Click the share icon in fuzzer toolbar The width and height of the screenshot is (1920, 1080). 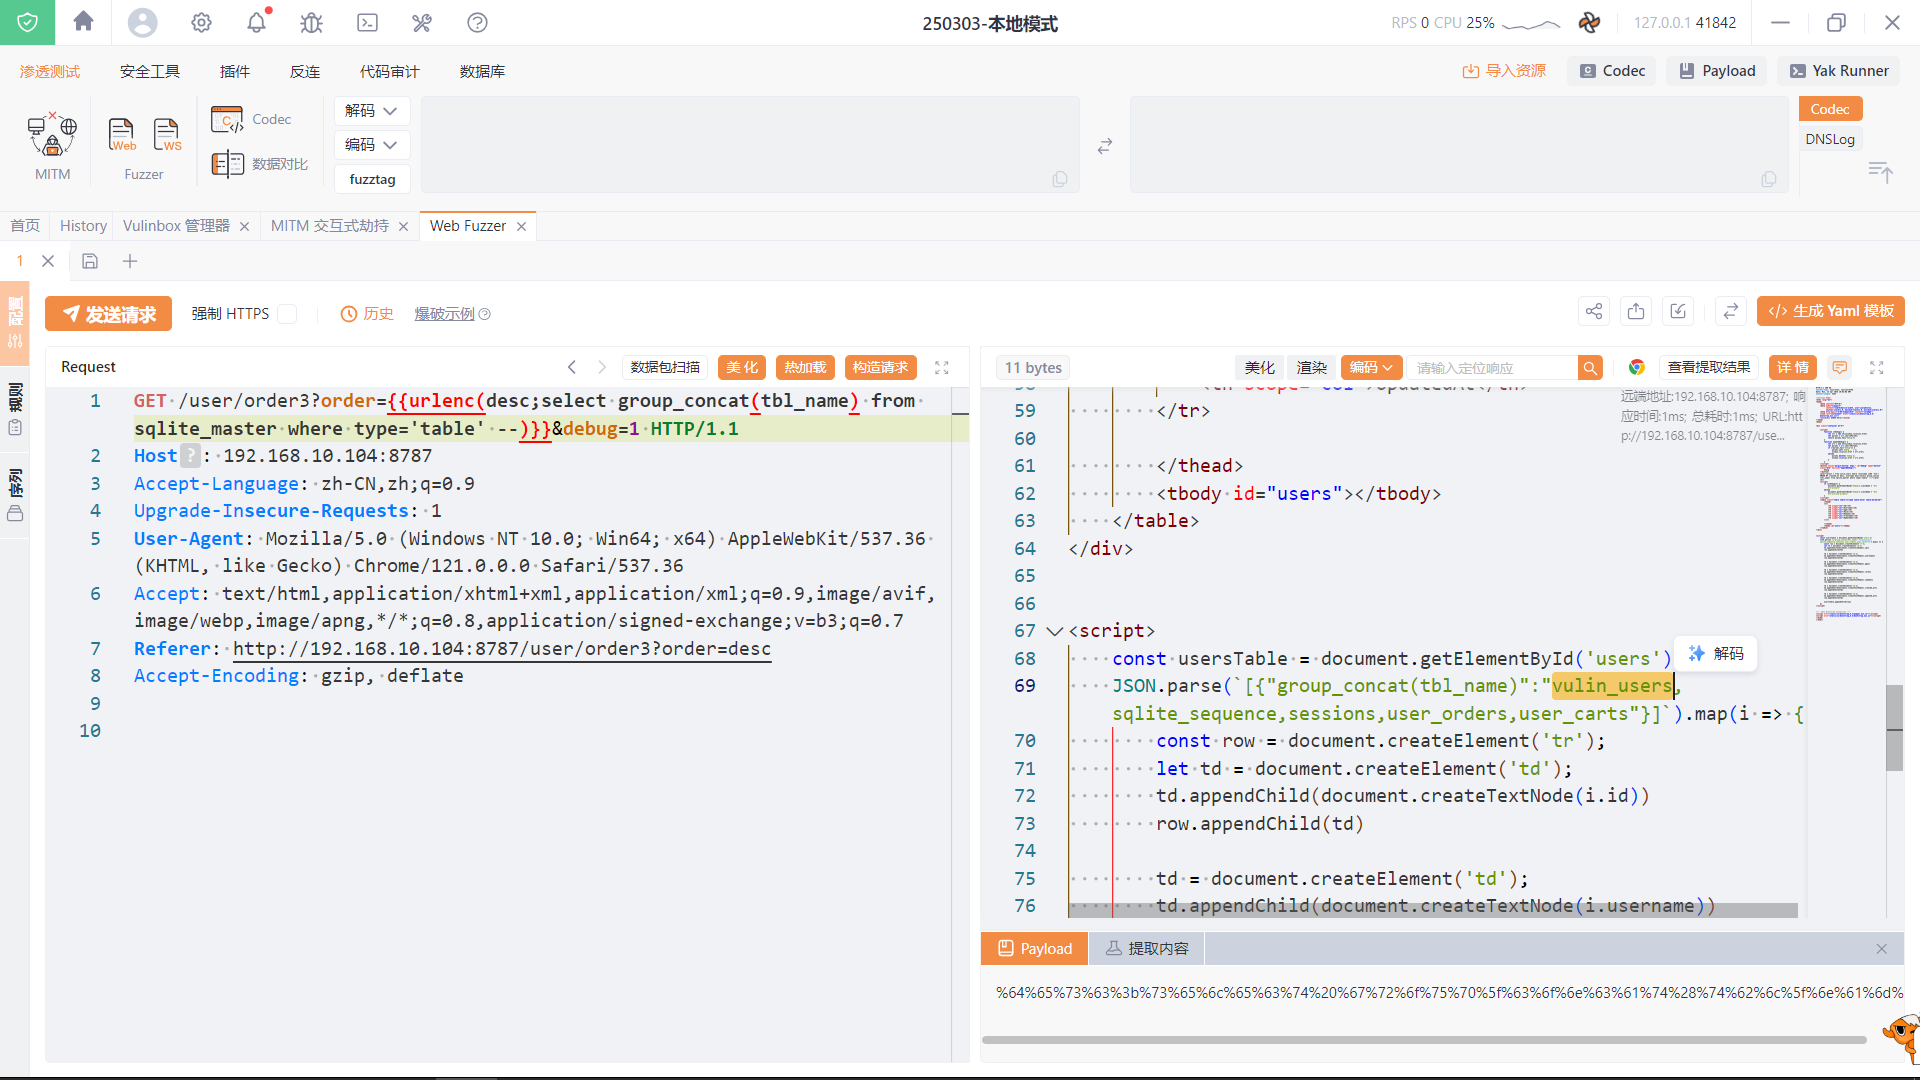click(x=1593, y=311)
